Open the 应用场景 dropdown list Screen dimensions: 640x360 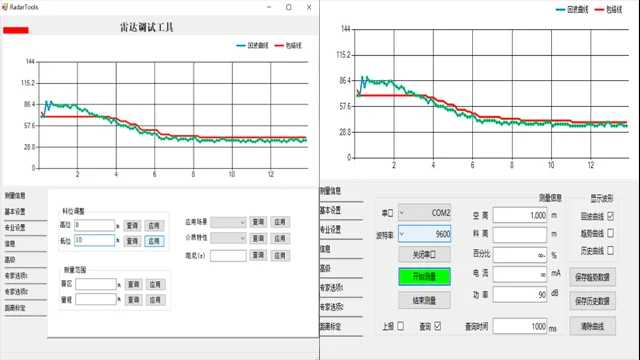228,222
